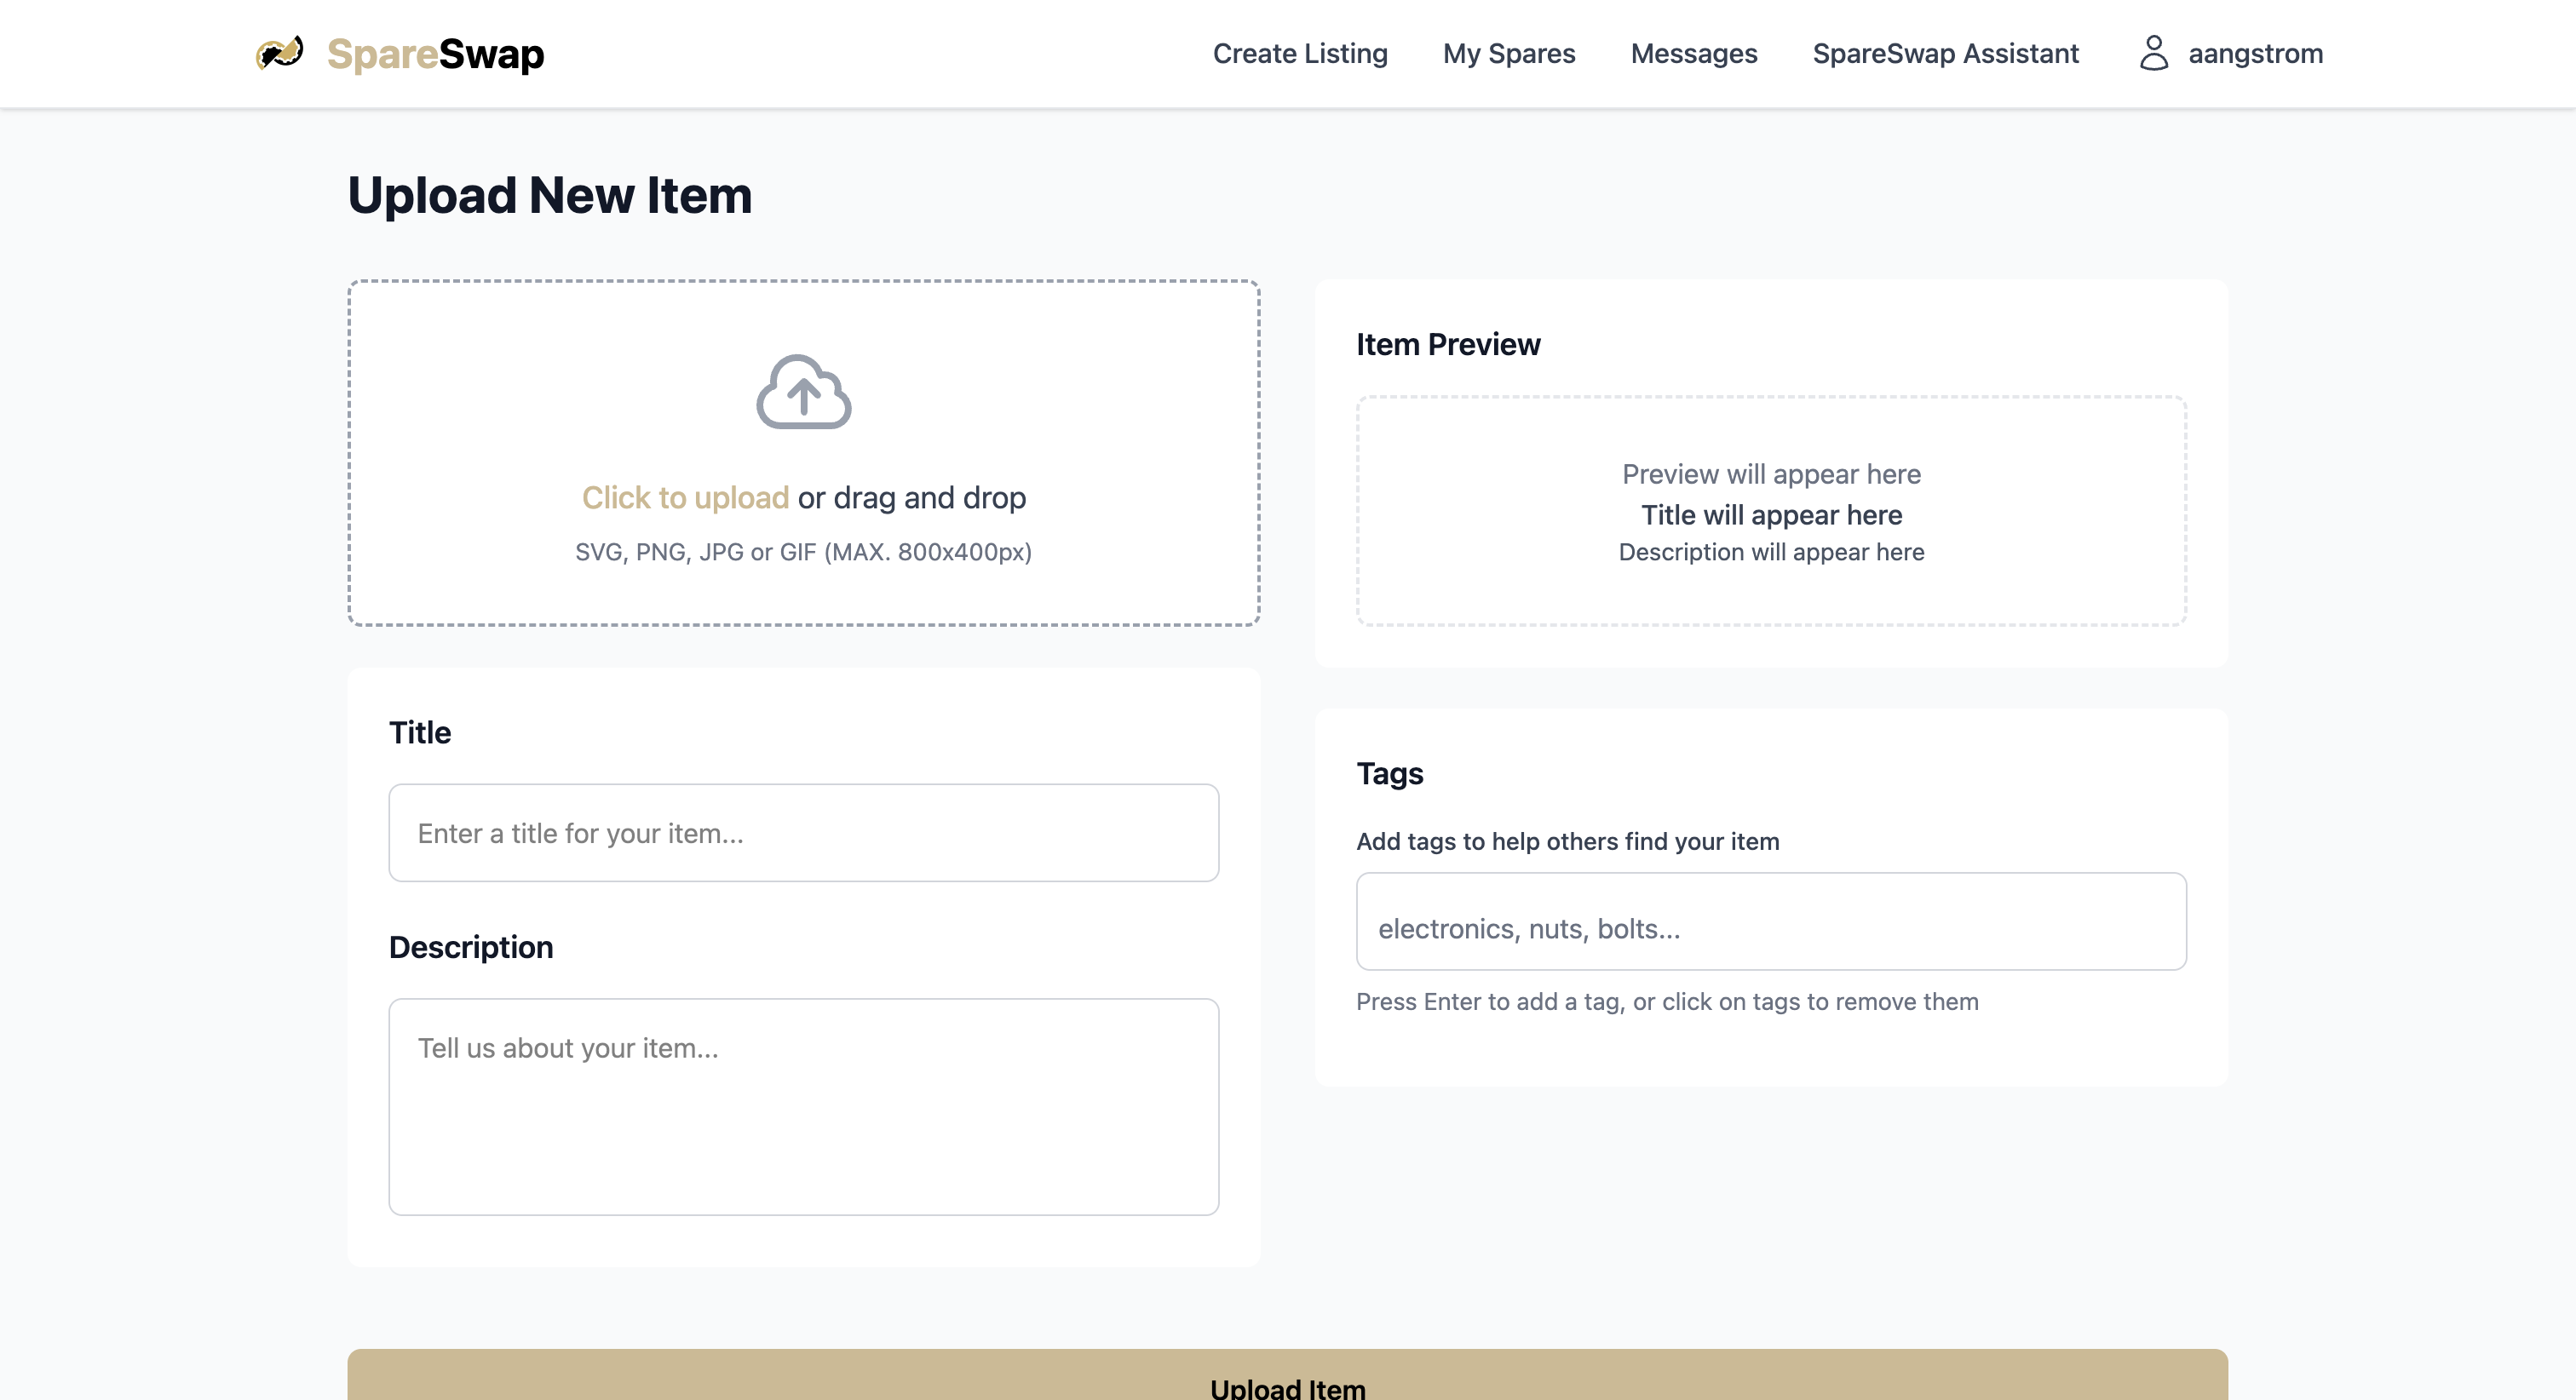Viewport: 2576px width, 1400px height.
Task: Click the SpareSwap bird logo icon
Action: (279, 53)
